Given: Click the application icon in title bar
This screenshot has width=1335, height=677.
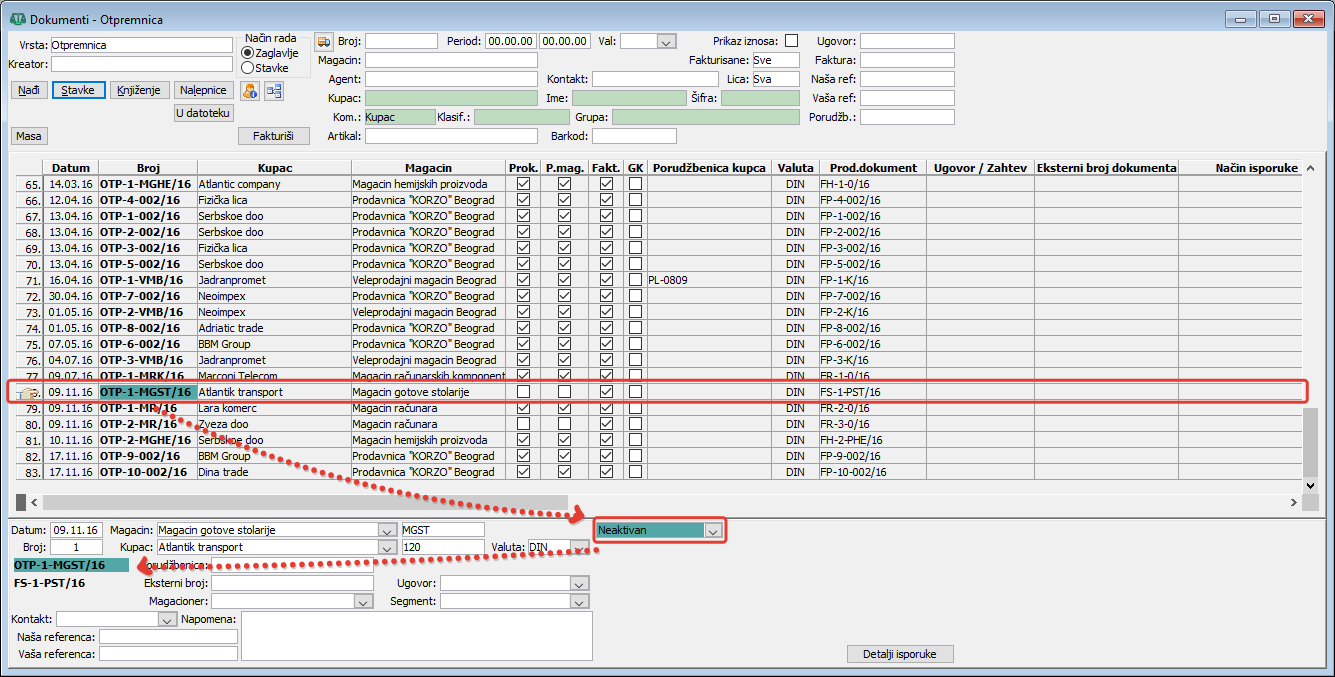Looking at the screenshot, I should (16, 19).
